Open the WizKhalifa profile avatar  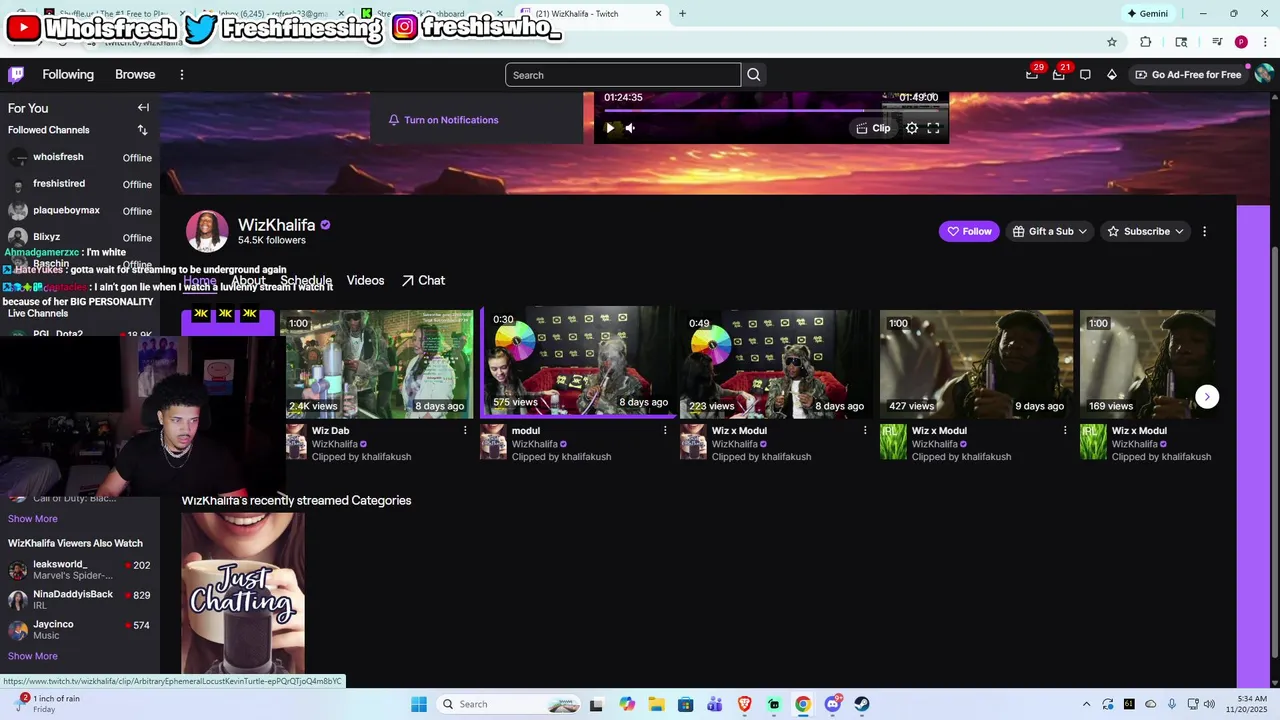[207, 231]
